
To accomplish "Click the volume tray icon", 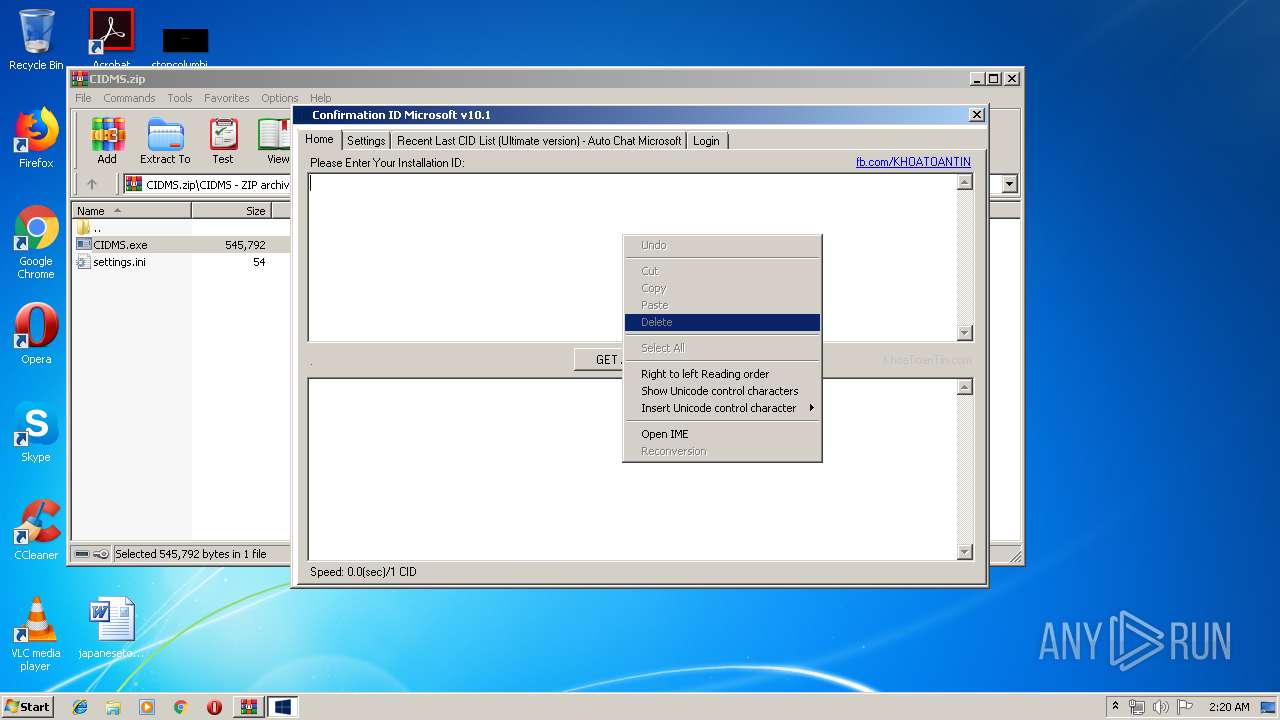I will 1161,707.
